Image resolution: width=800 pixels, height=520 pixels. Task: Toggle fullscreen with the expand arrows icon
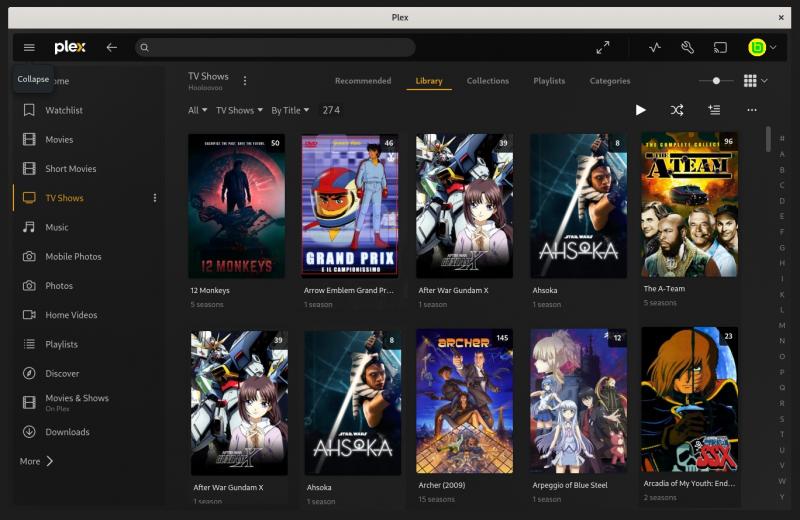603,47
